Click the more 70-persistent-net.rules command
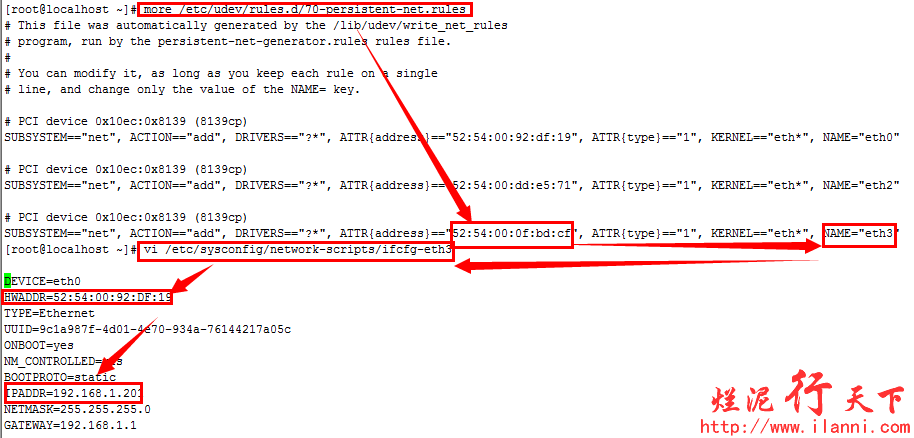 tap(305, 10)
